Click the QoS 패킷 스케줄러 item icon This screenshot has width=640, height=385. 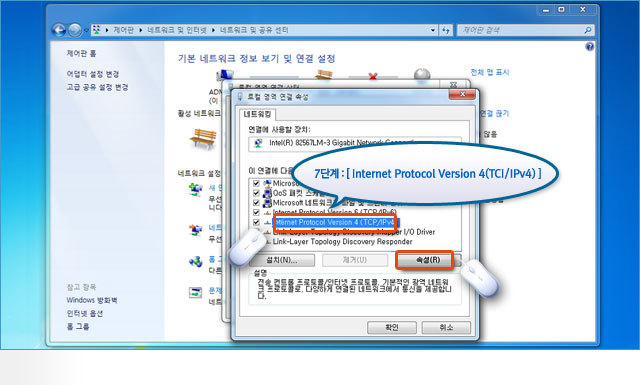click(x=268, y=193)
